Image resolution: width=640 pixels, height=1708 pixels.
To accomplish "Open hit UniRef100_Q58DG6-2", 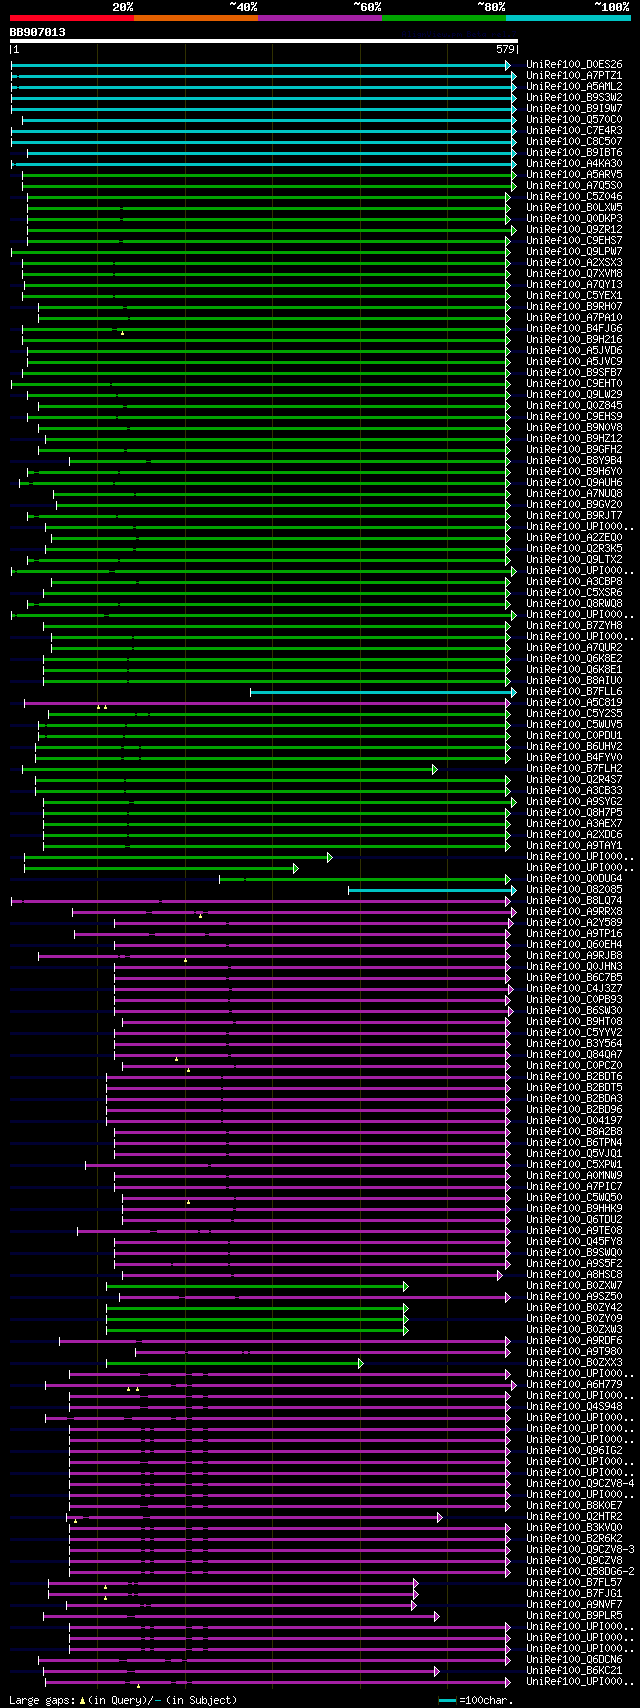I will [x=580, y=1572].
